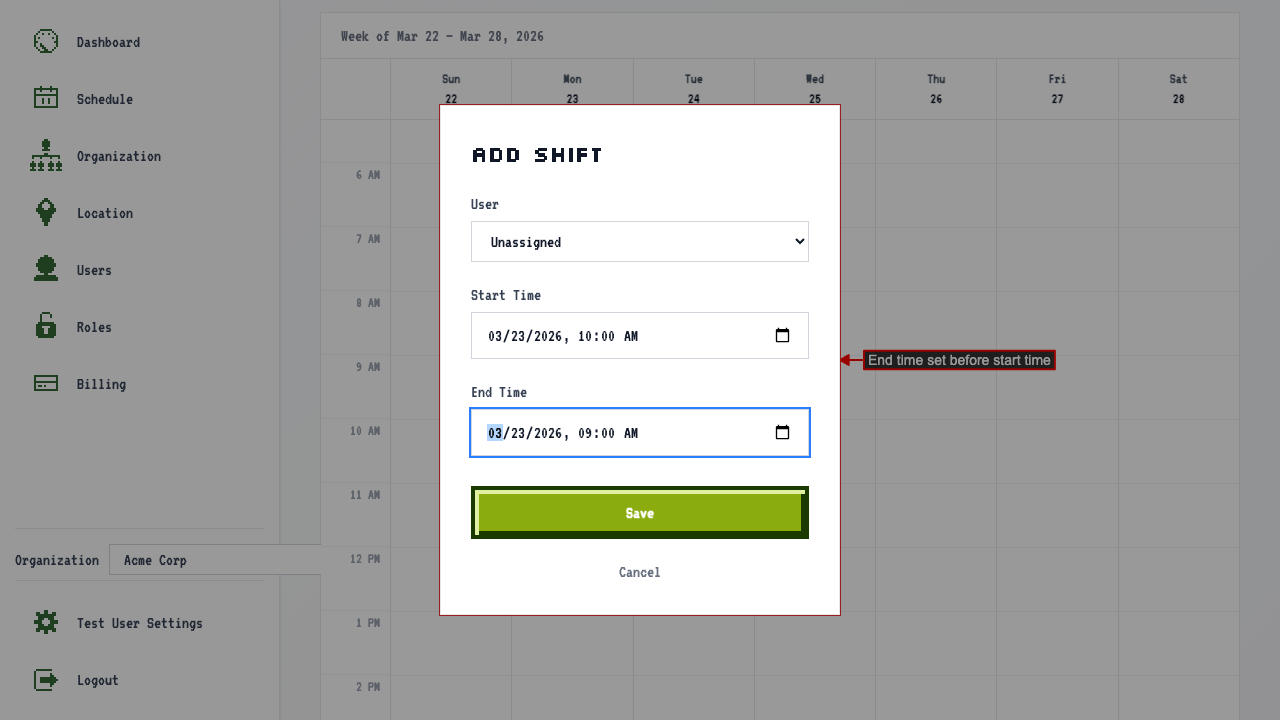Open the Schedule calendar icon
The image size is (1280, 720).
(x=46, y=98)
